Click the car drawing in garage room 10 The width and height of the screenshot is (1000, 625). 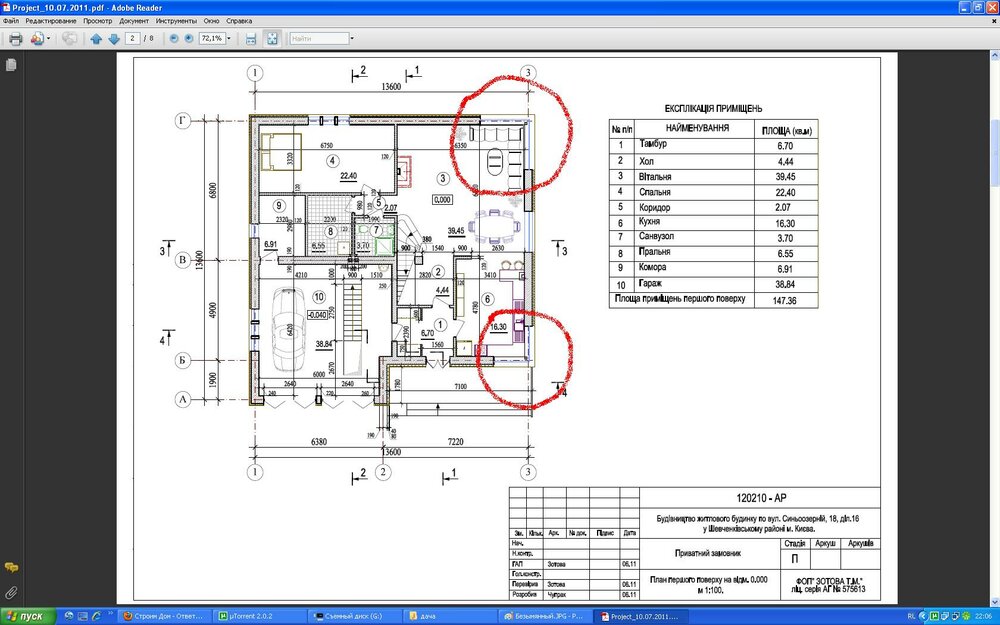(288, 329)
